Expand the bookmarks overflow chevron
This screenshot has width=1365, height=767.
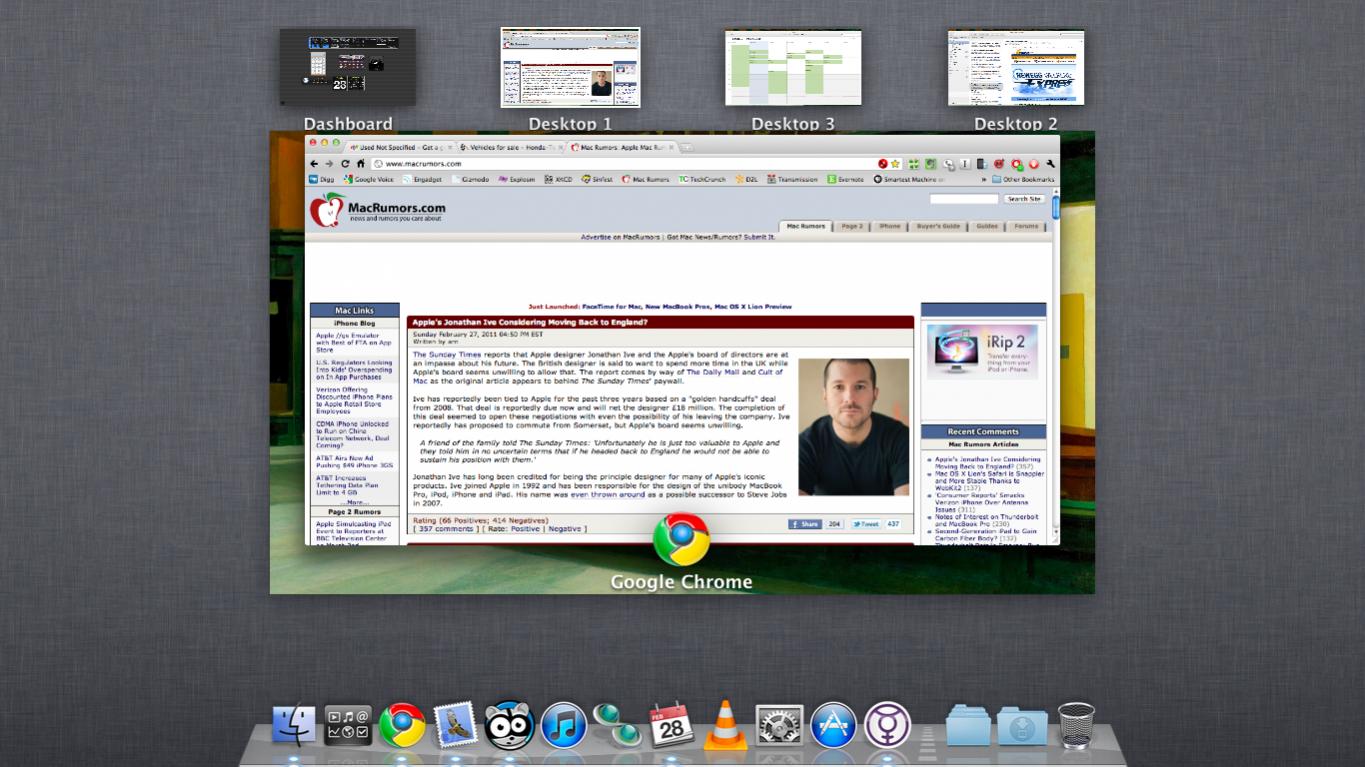(x=983, y=180)
